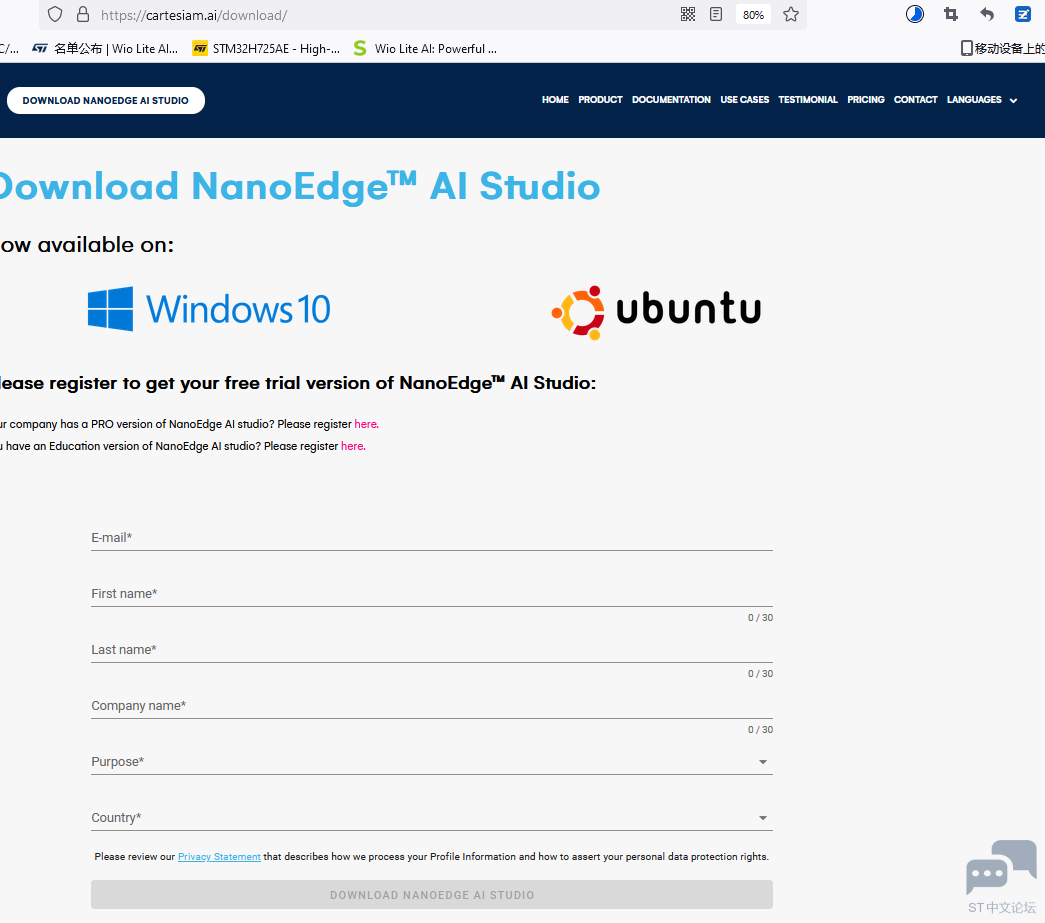Screen dimensions: 1045x923
Task: Click the undo arrow toolbar icon
Action: pos(987,14)
